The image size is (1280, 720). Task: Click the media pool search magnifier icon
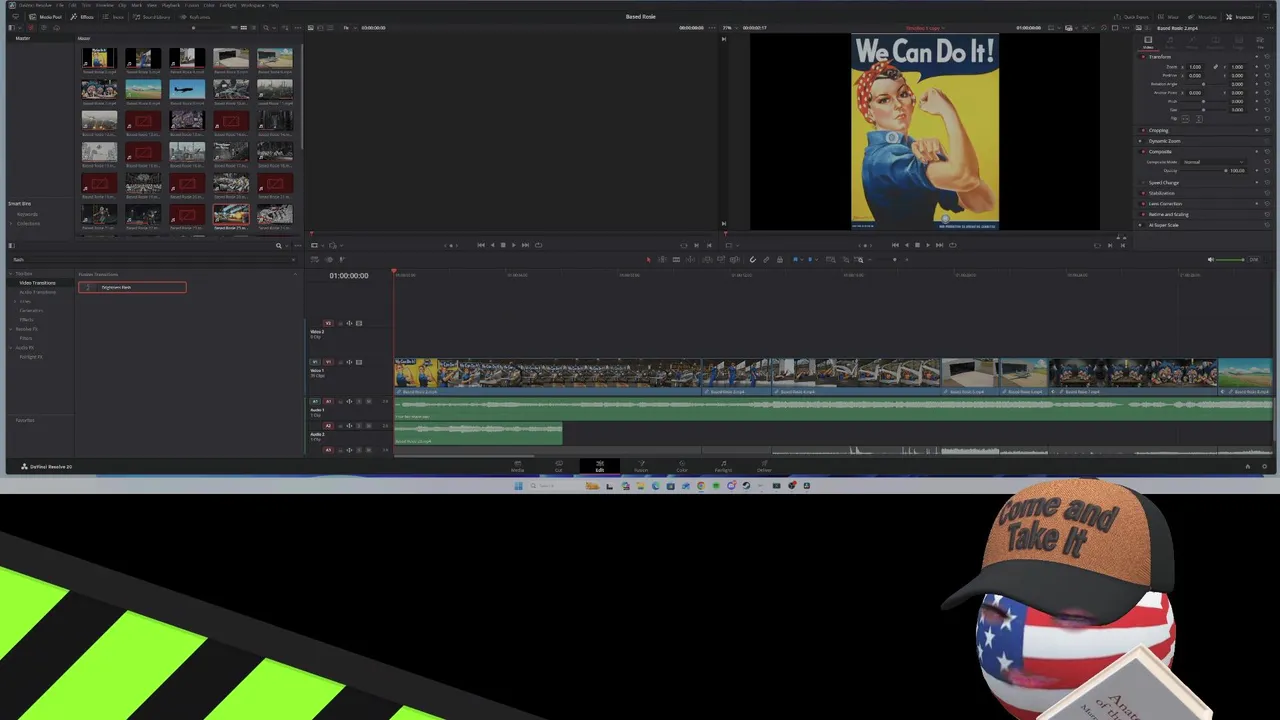[x=266, y=27]
